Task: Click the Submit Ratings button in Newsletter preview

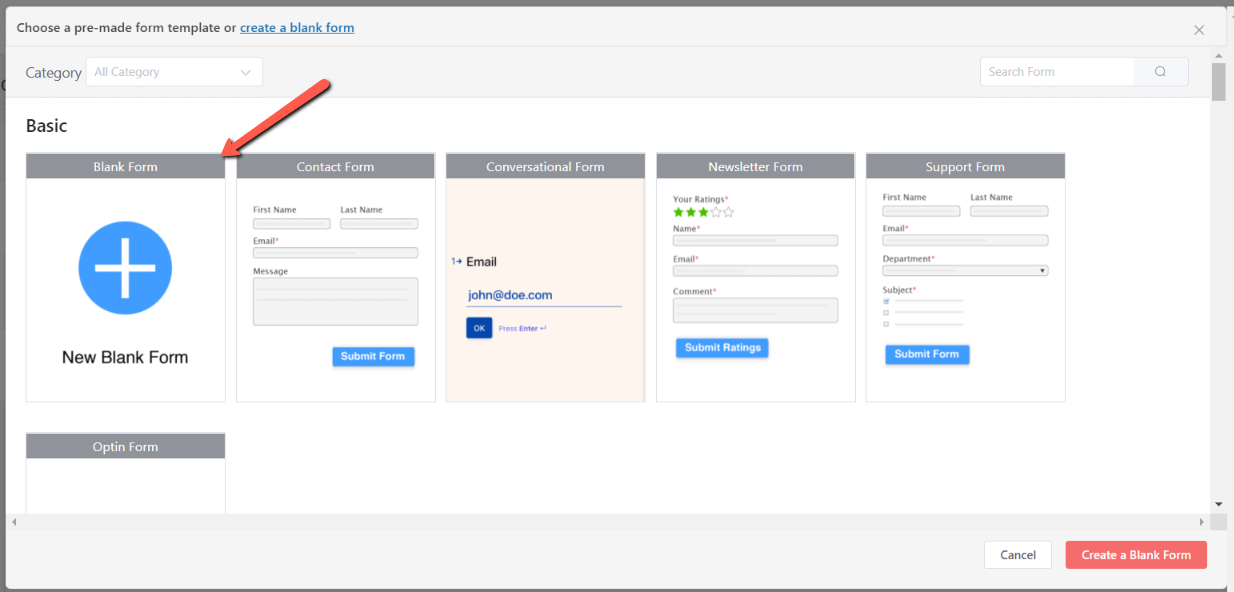Action: tap(722, 348)
